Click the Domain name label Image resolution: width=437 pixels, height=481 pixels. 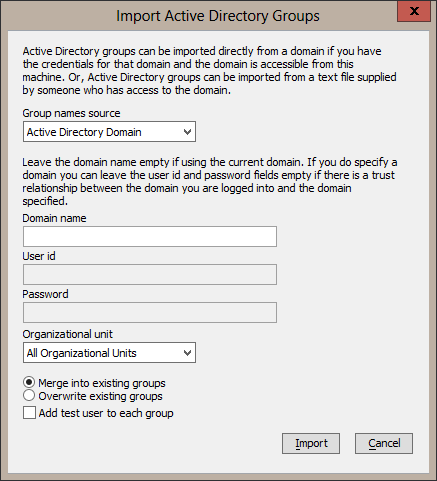[54, 218]
